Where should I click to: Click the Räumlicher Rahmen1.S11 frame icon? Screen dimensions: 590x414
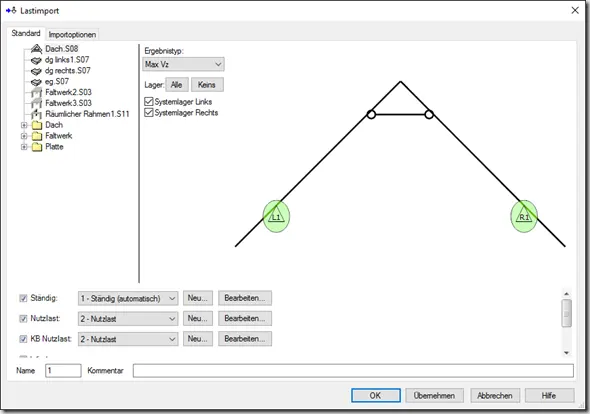[36, 114]
